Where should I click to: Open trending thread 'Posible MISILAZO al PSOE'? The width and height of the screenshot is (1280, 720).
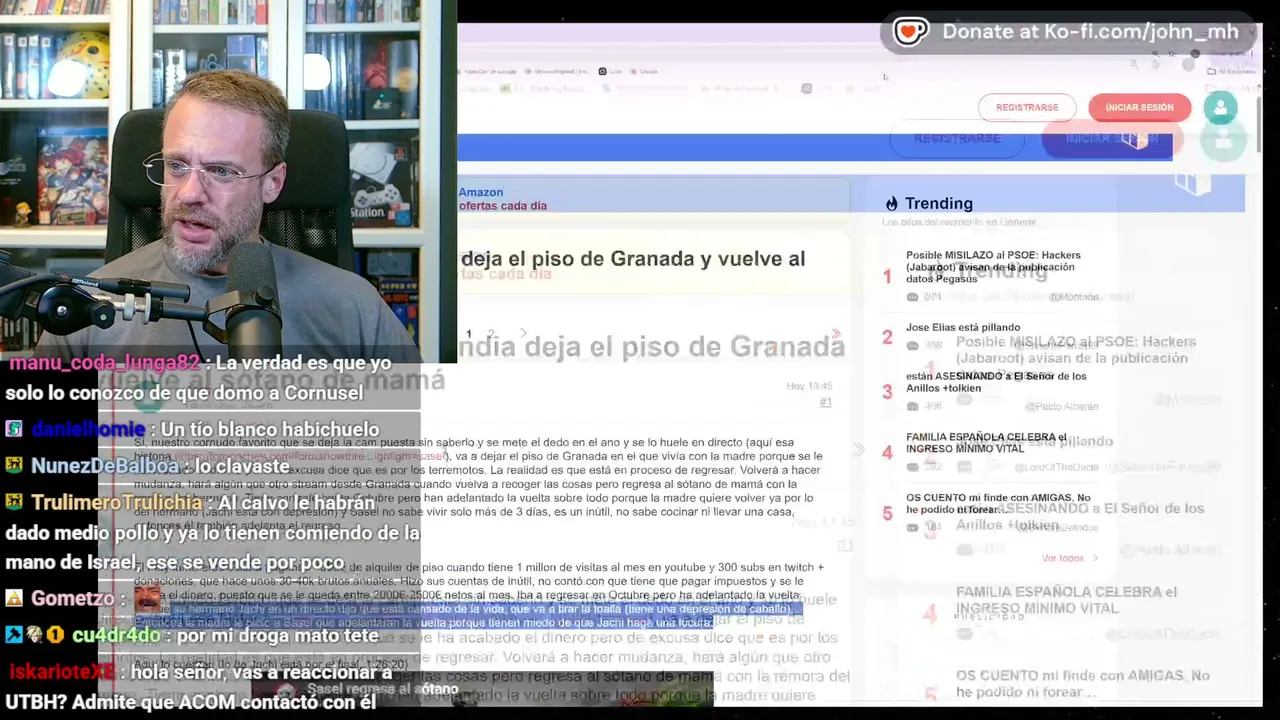(x=993, y=267)
